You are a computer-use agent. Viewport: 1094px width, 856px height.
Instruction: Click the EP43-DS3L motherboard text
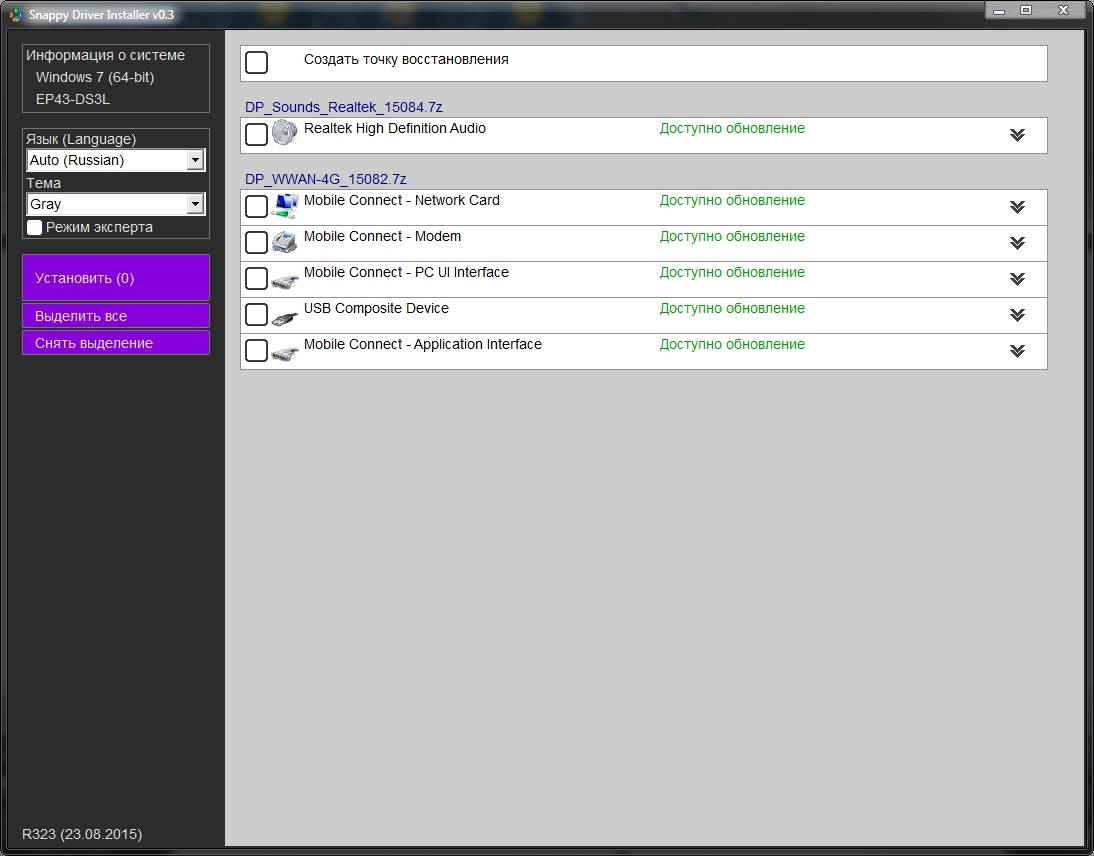point(73,99)
